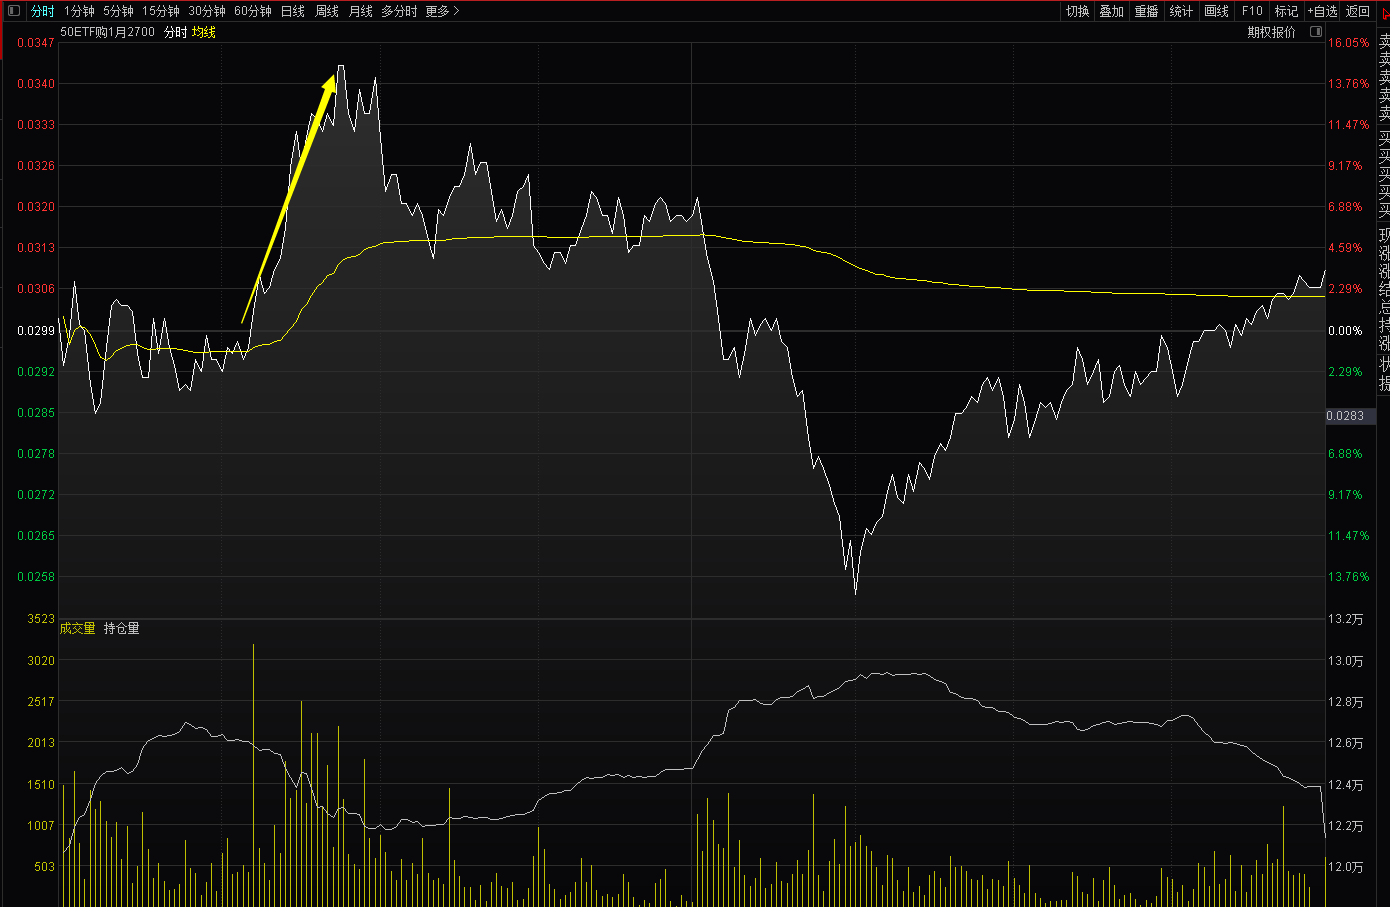Click the 50ETF购1月2700 contract title

tap(108, 32)
